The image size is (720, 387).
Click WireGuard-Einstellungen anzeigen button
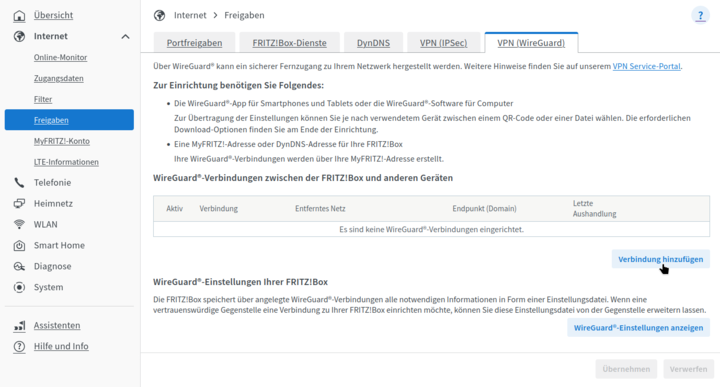pos(638,328)
